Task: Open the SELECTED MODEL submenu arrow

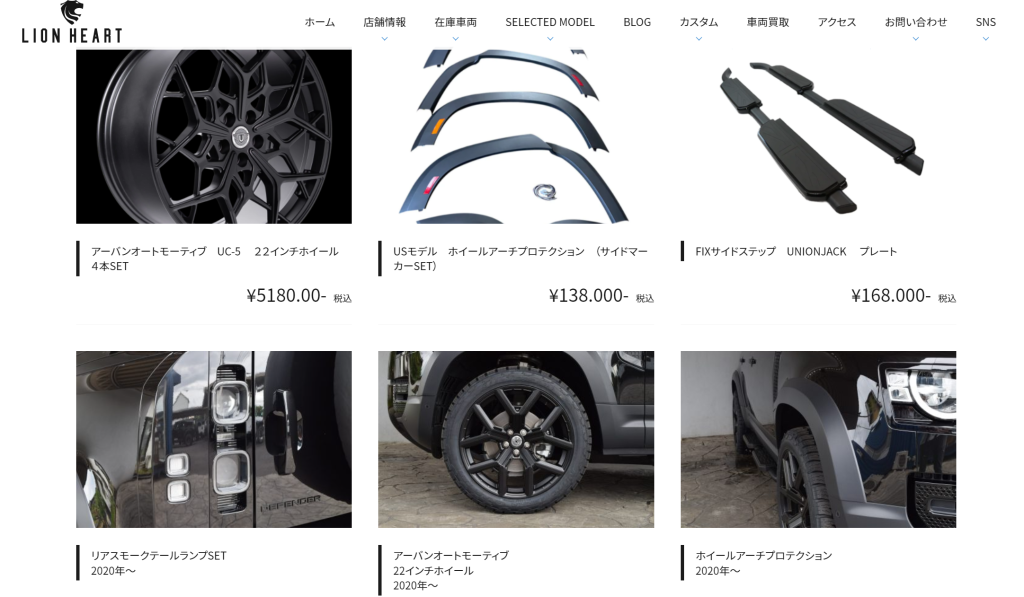Action: 550,39
